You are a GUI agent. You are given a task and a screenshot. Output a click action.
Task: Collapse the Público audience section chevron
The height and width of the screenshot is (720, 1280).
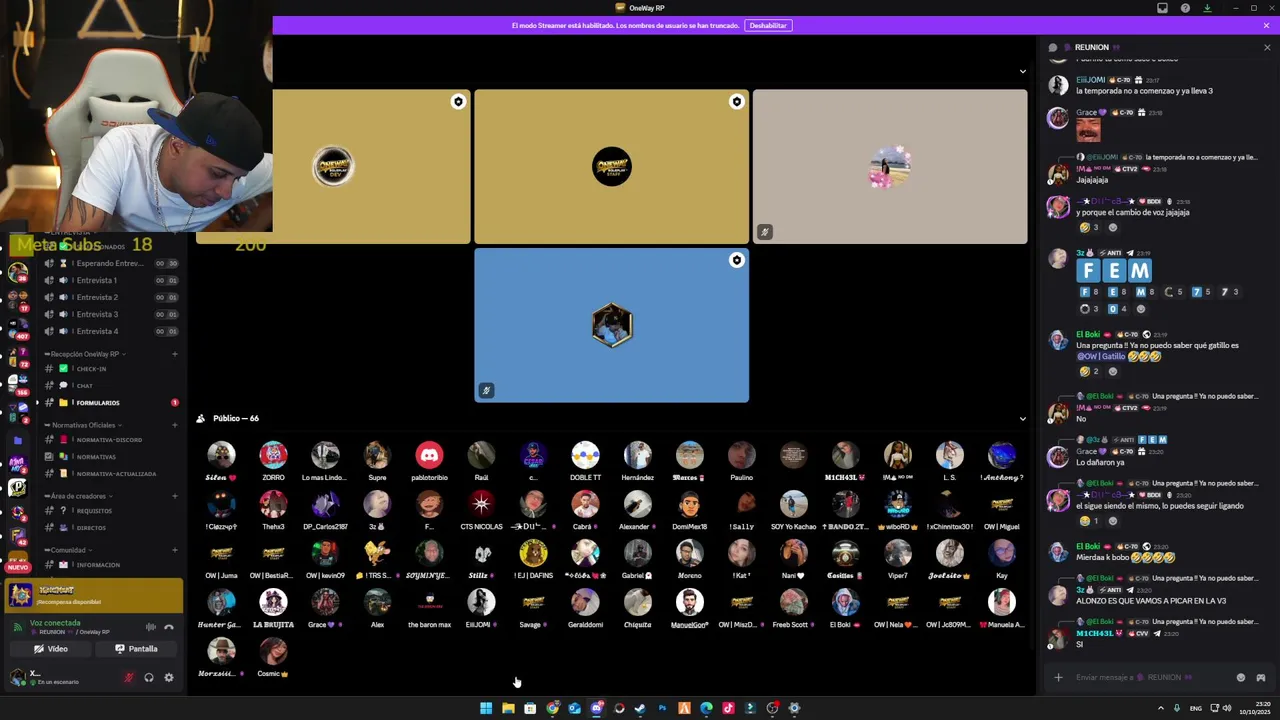pos(1022,419)
